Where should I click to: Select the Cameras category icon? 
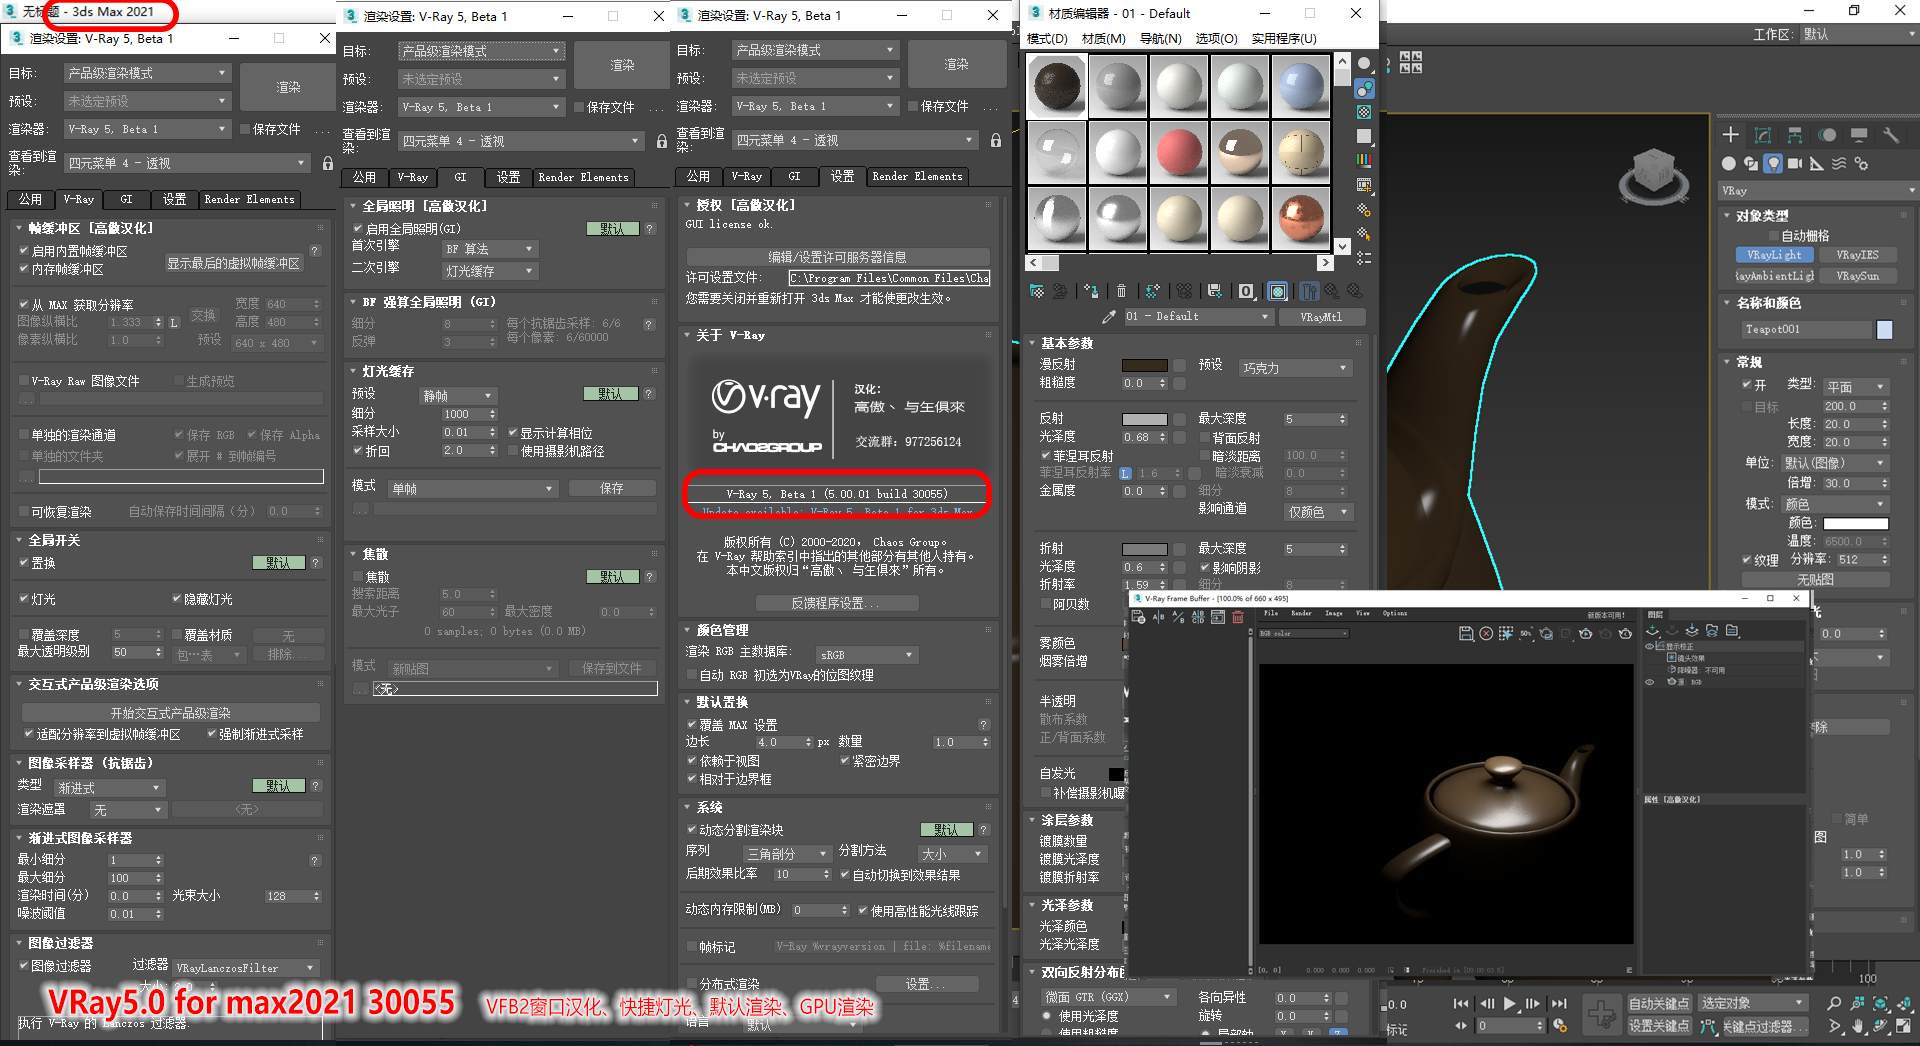(1795, 163)
